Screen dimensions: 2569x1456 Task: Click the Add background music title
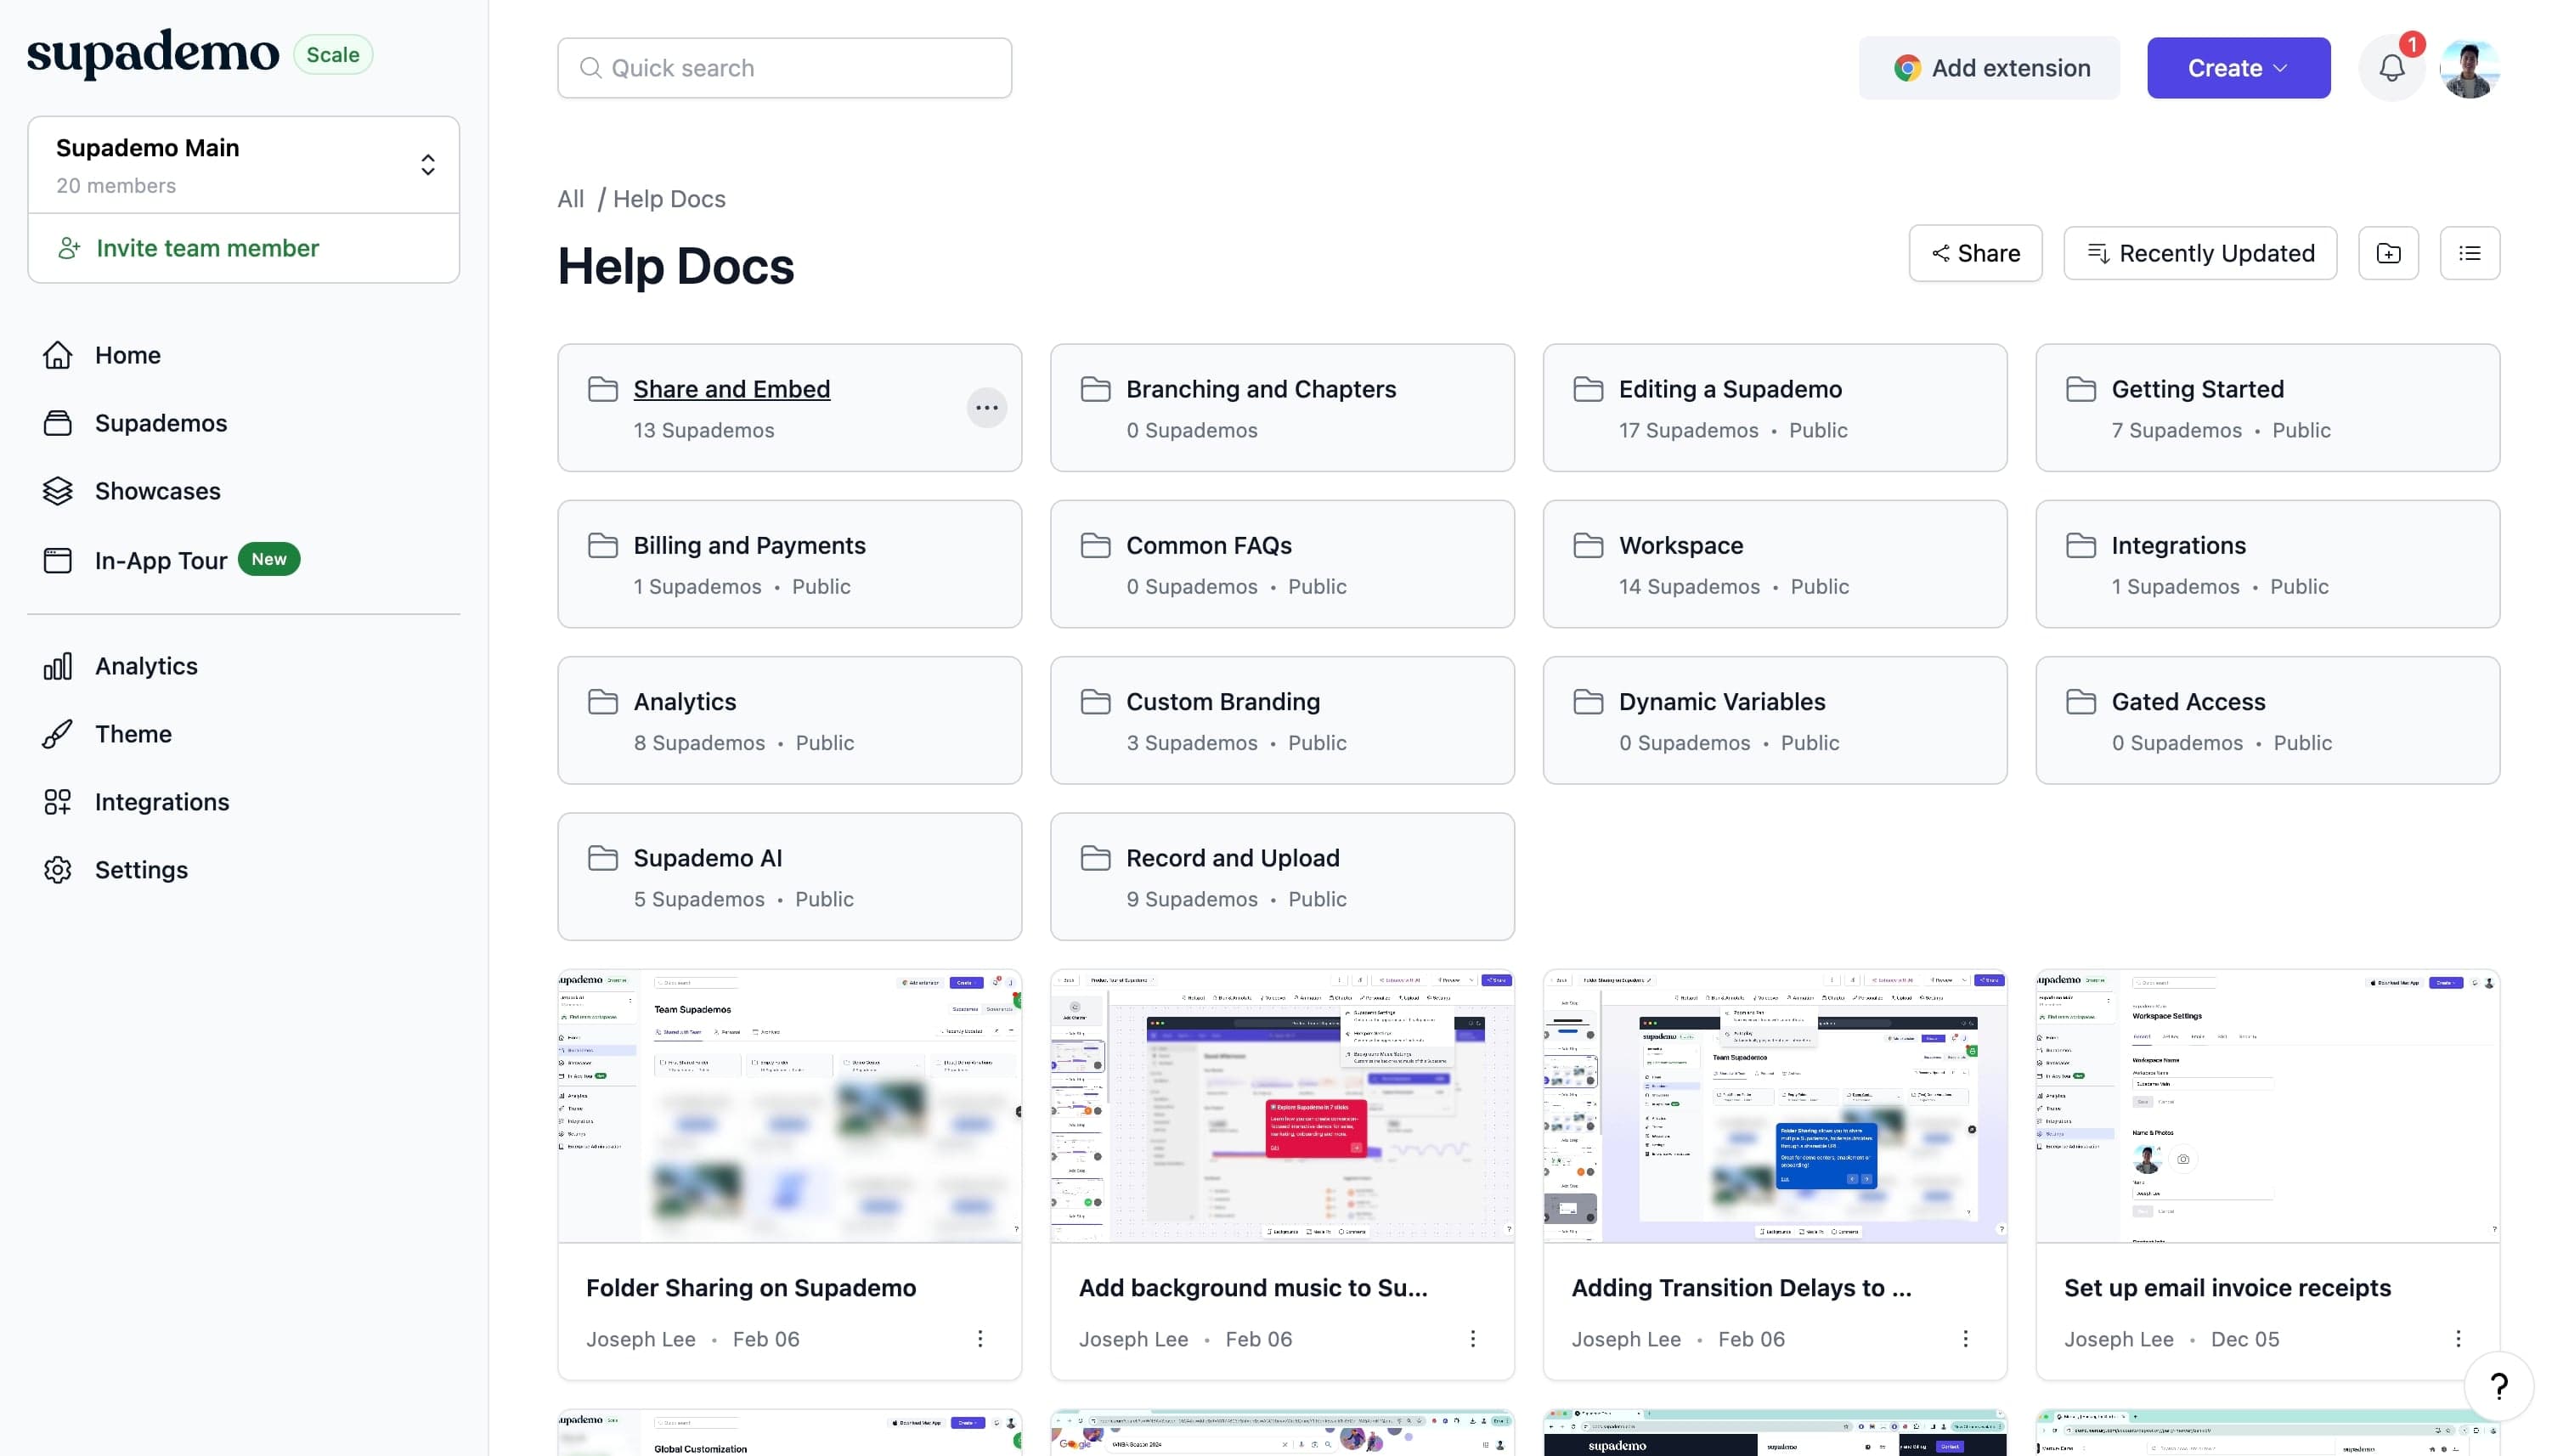(1253, 1288)
